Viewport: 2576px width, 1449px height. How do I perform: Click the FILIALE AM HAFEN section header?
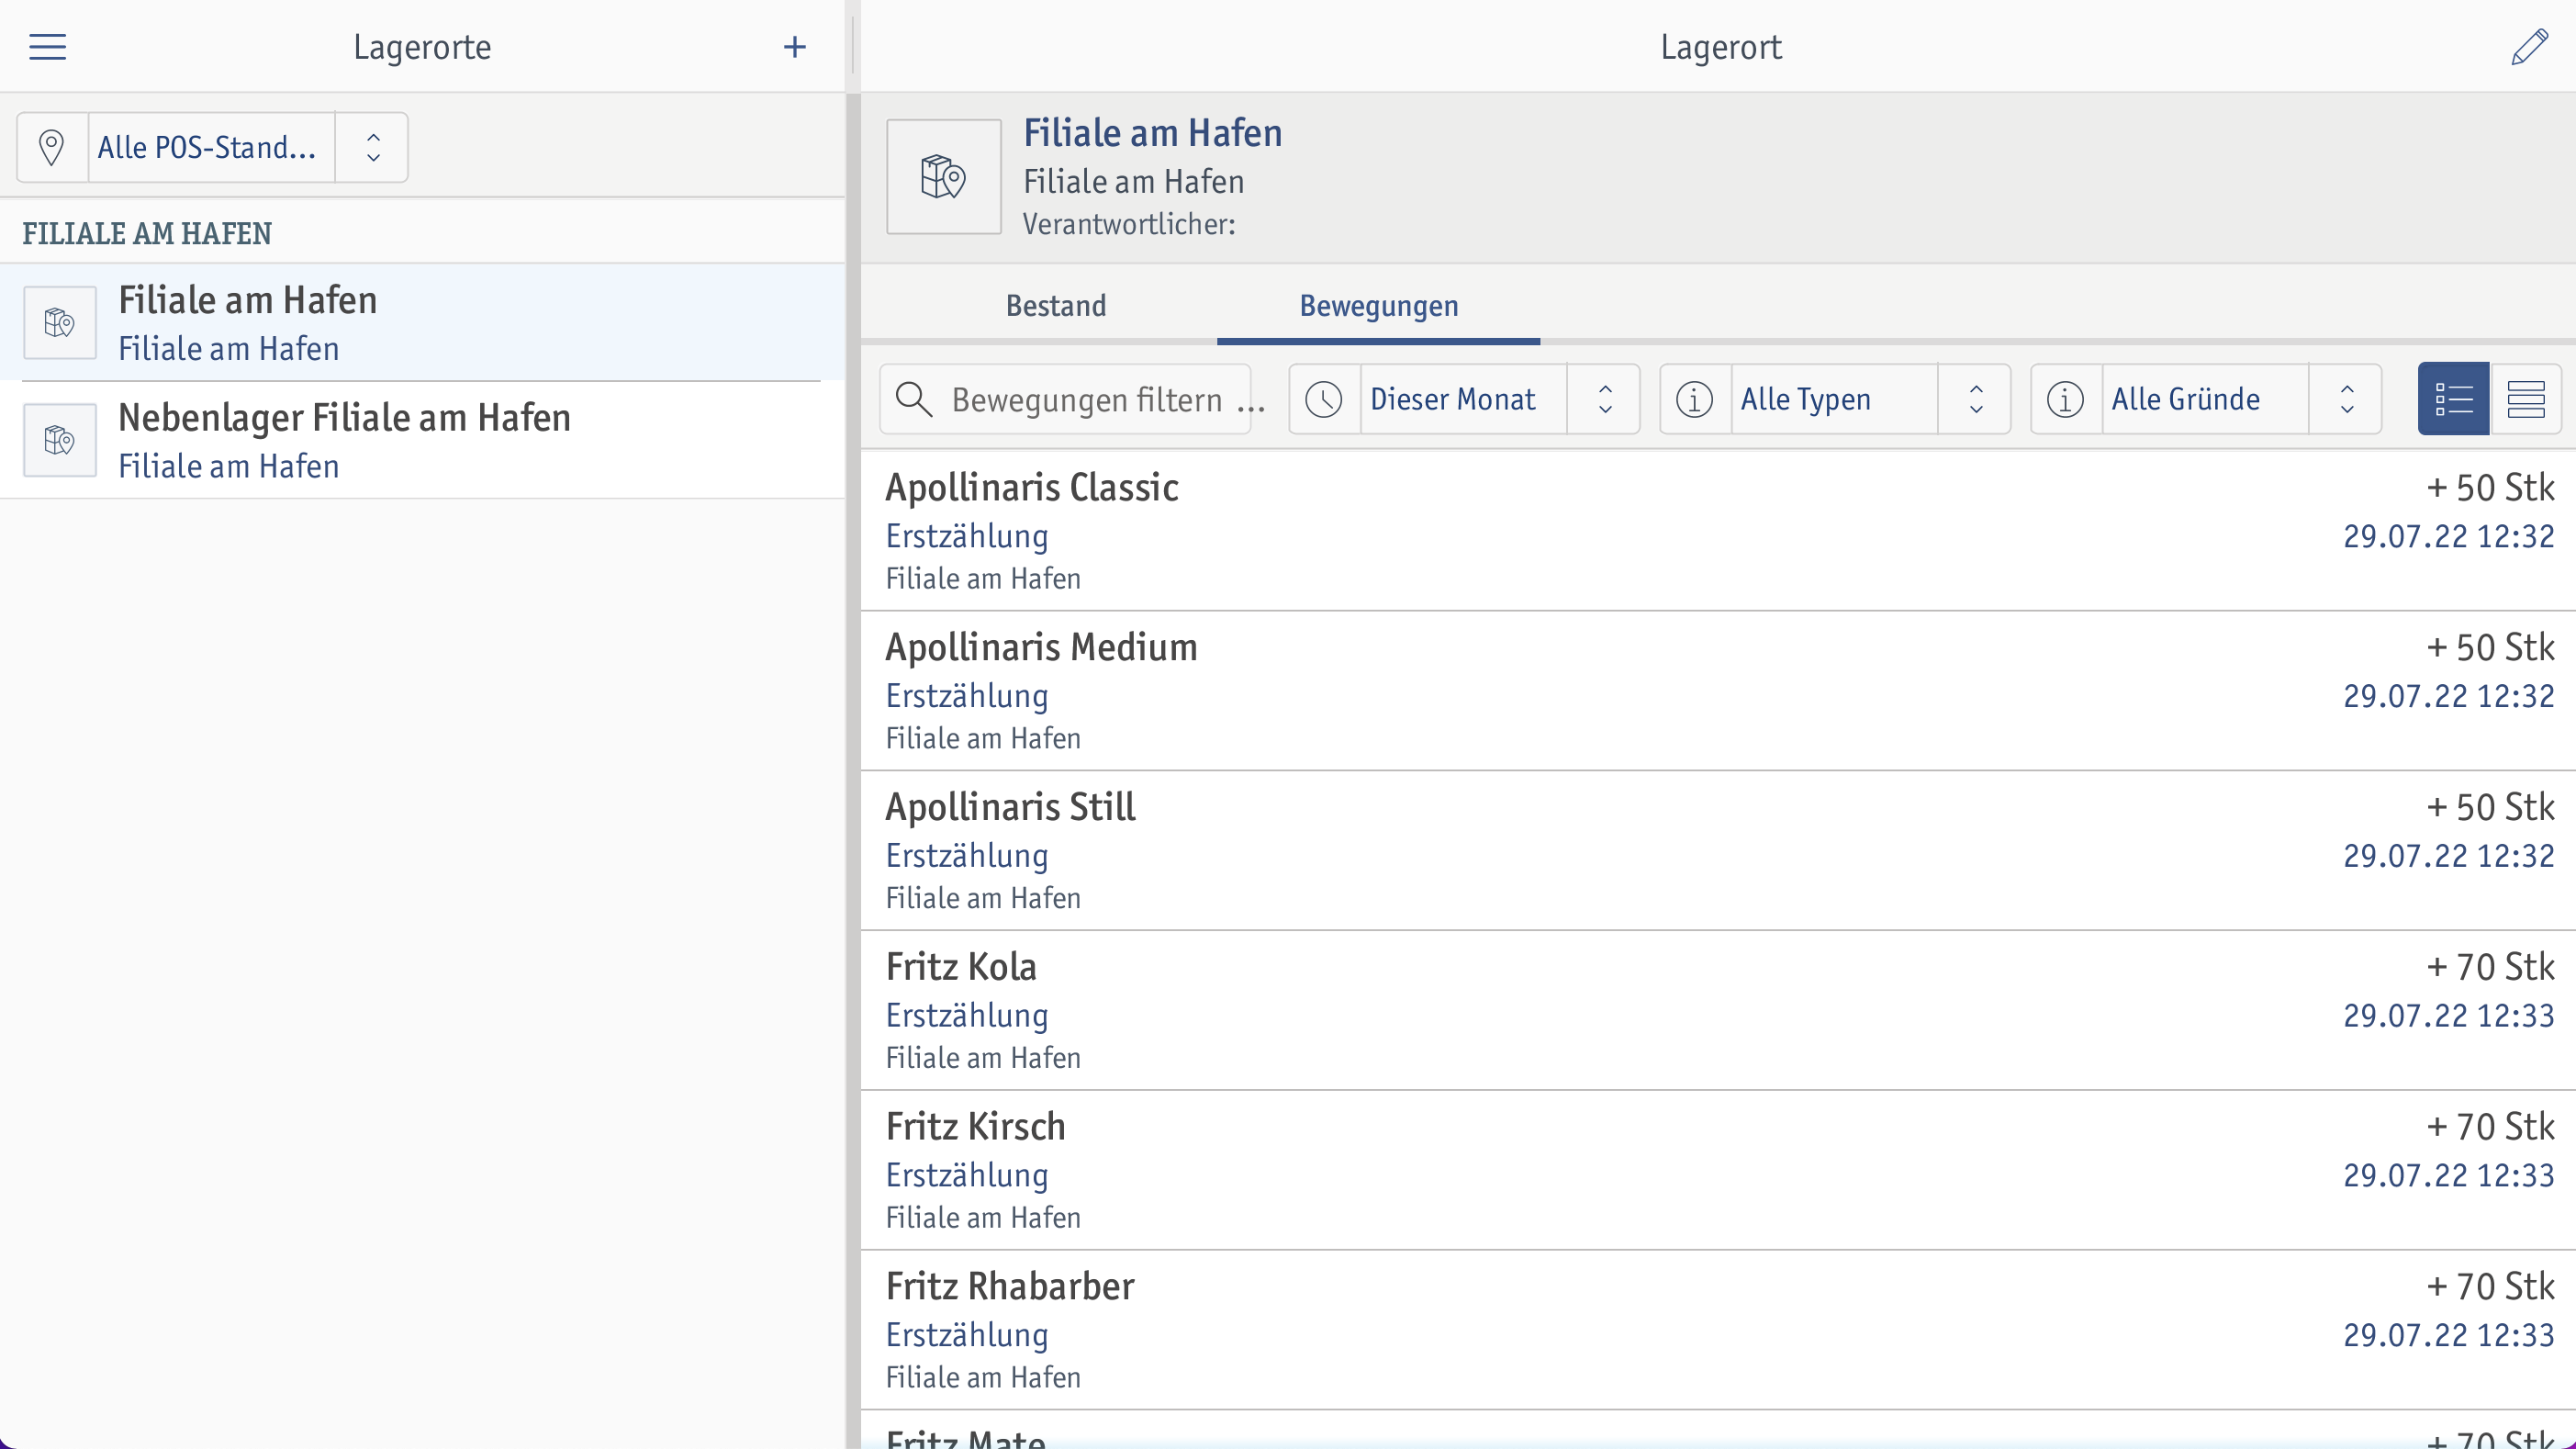tap(147, 233)
